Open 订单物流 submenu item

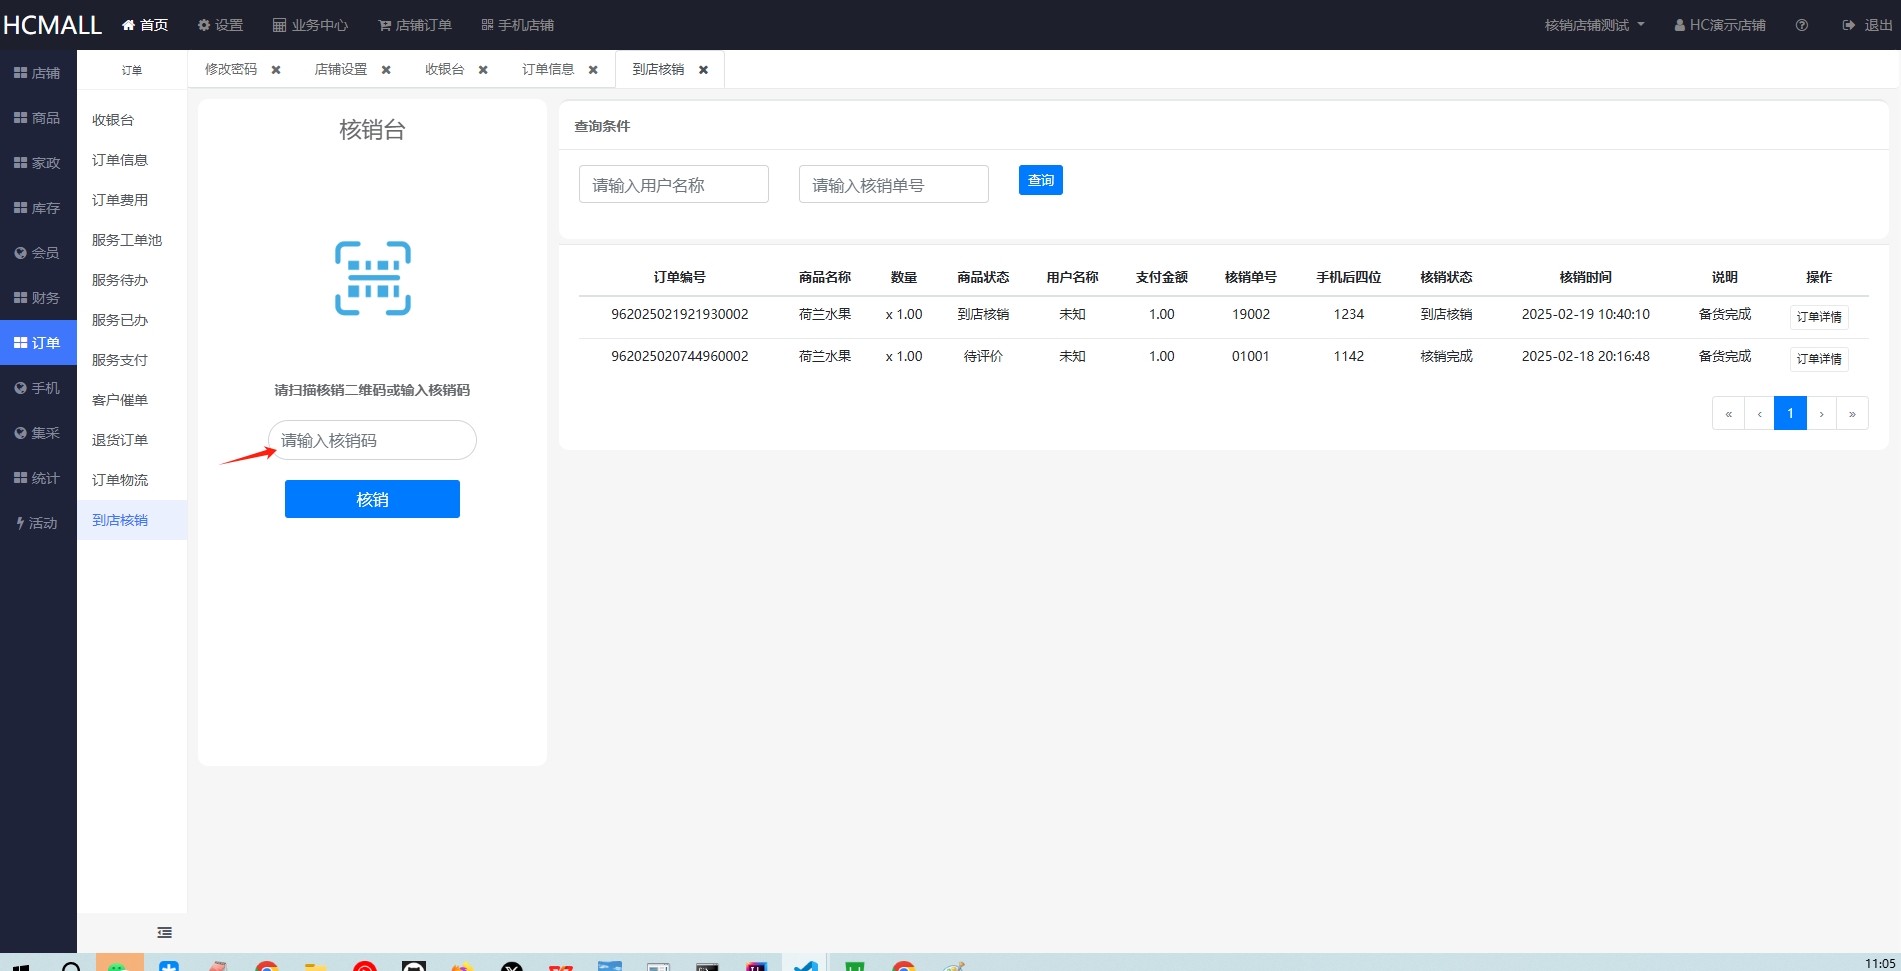coord(132,480)
